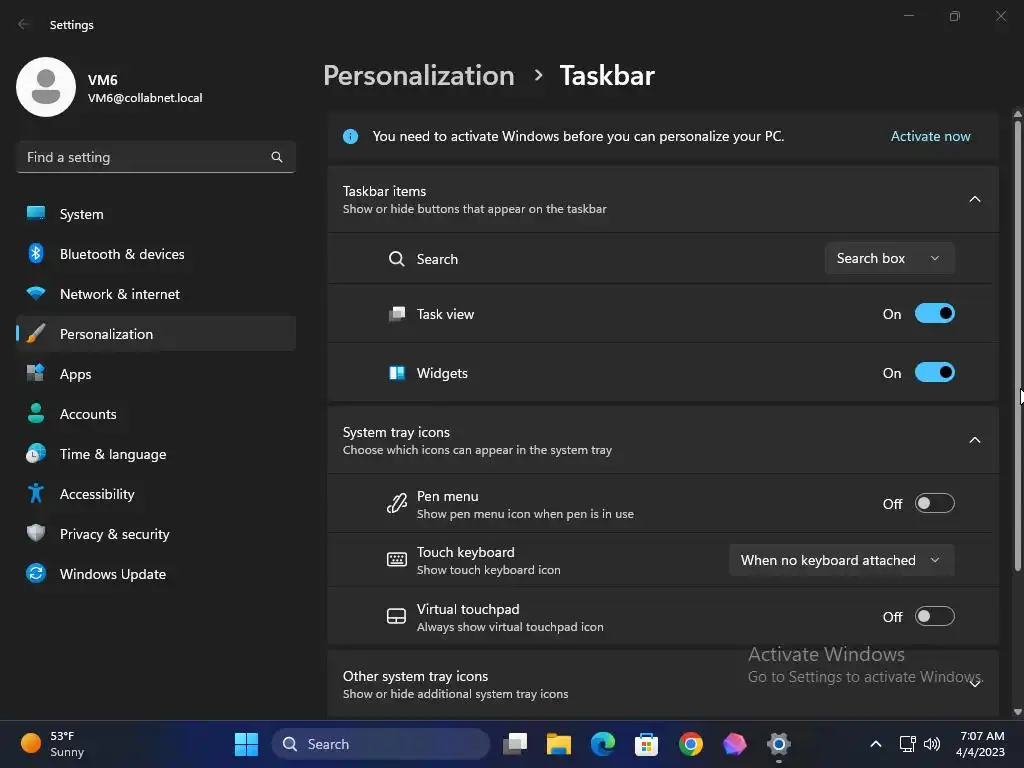
Task: Click the Widgets row icon
Action: [x=396, y=373]
